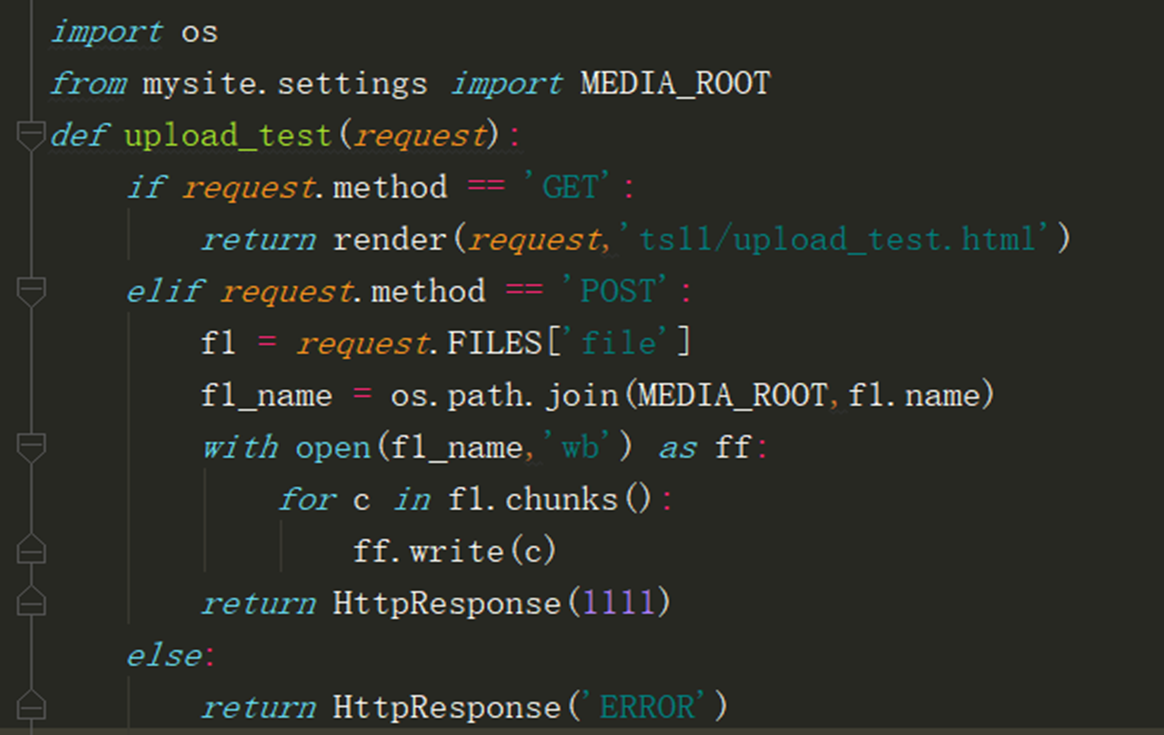Click the 'with' keyword
The image size is (1164, 735).
tap(240, 448)
